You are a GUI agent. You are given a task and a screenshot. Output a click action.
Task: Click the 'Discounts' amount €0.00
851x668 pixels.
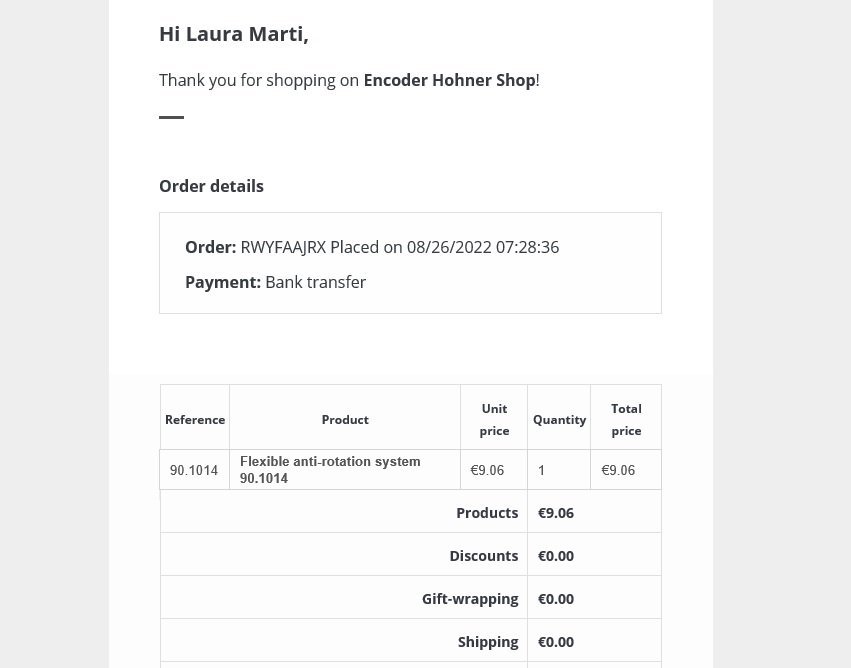pos(556,556)
